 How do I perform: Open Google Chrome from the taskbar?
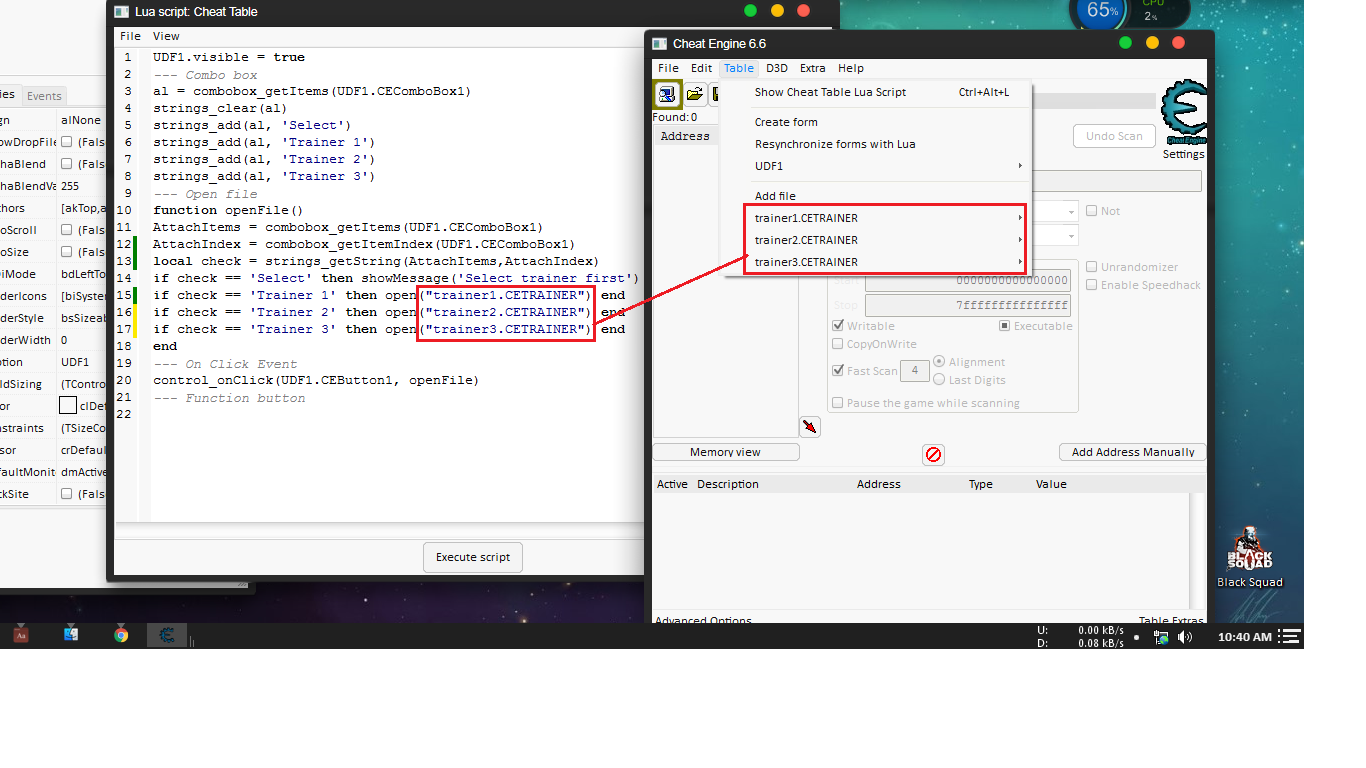coord(121,634)
